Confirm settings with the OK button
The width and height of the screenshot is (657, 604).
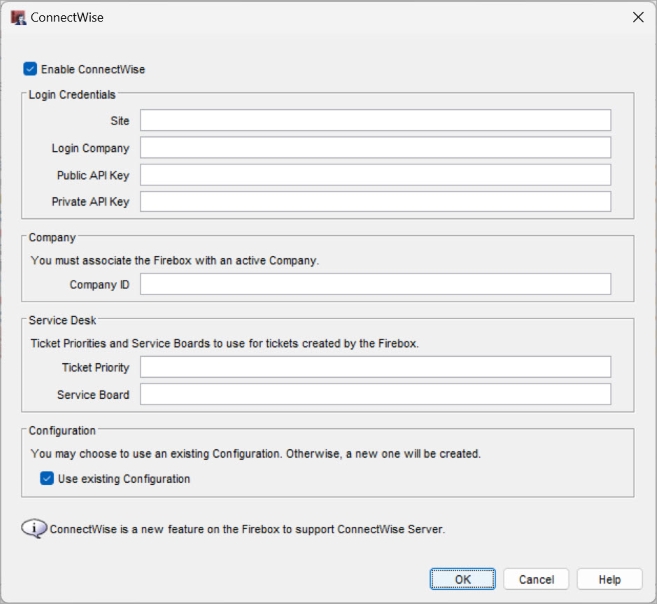(x=463, y=579)
